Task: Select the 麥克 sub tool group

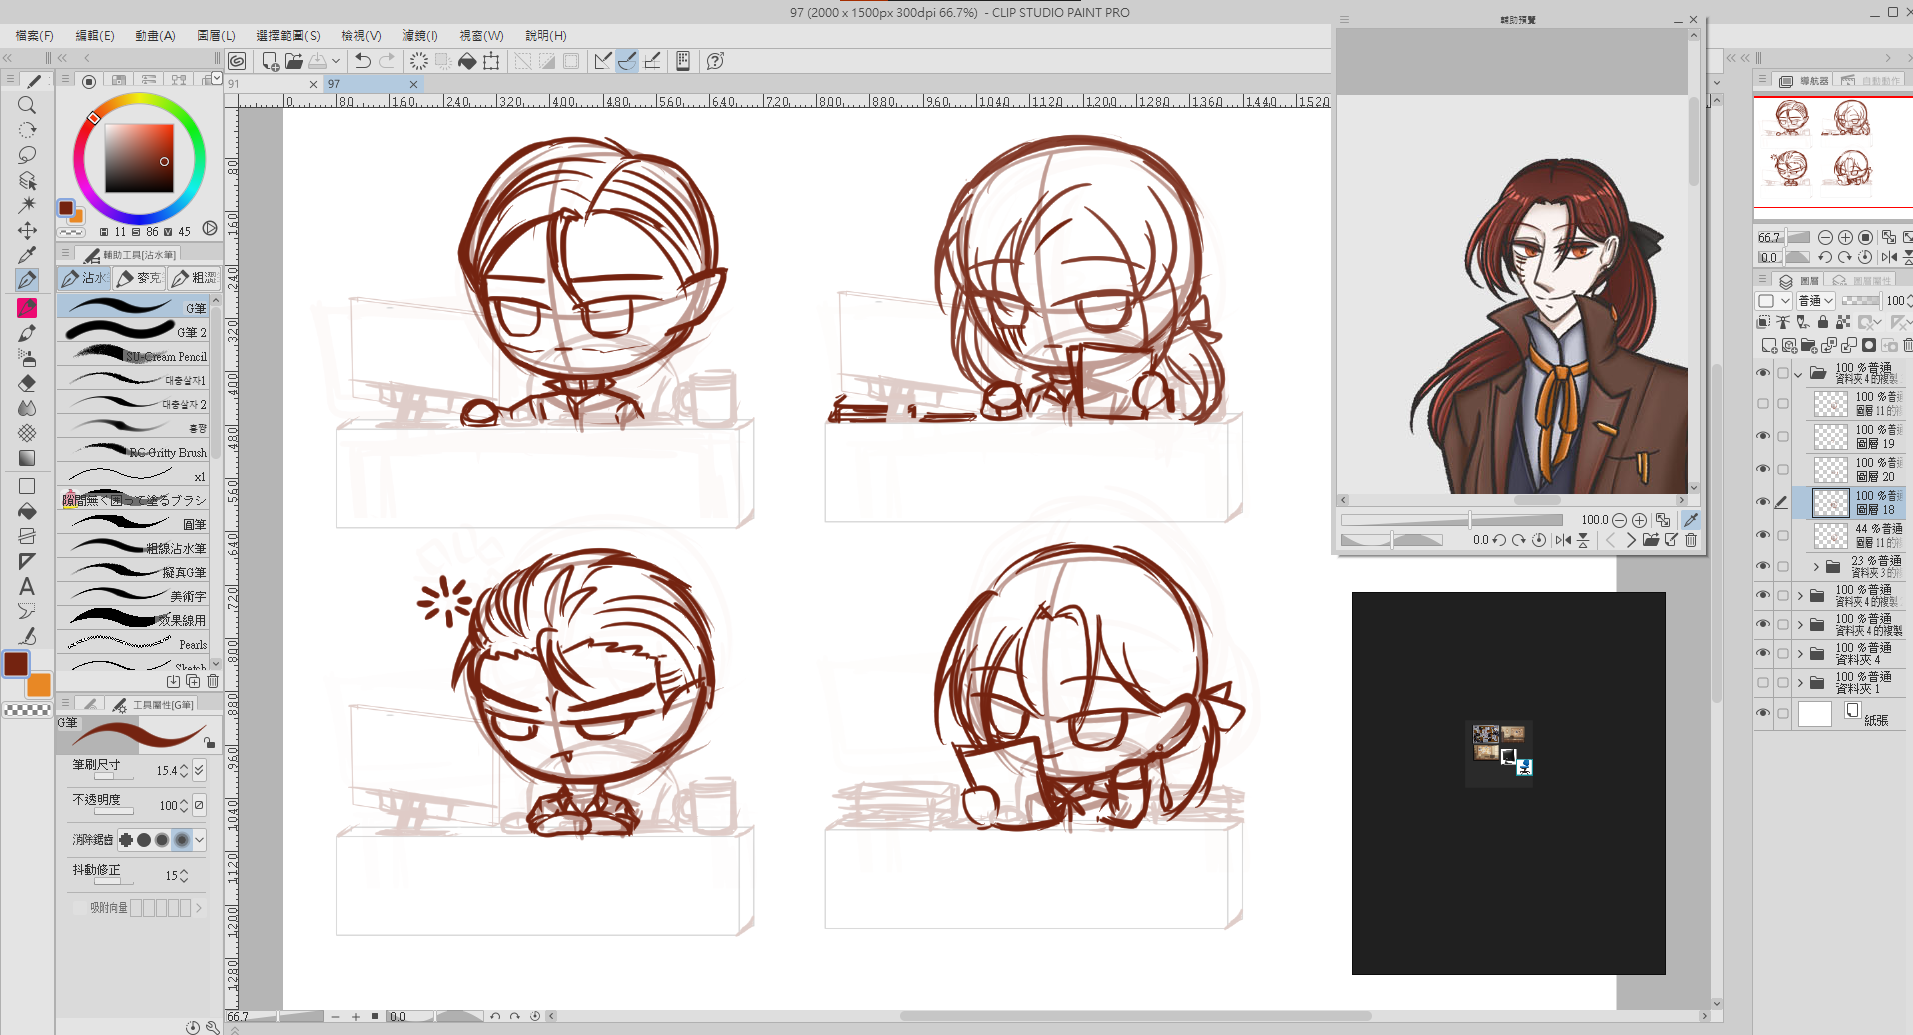Action: point(139,278)
